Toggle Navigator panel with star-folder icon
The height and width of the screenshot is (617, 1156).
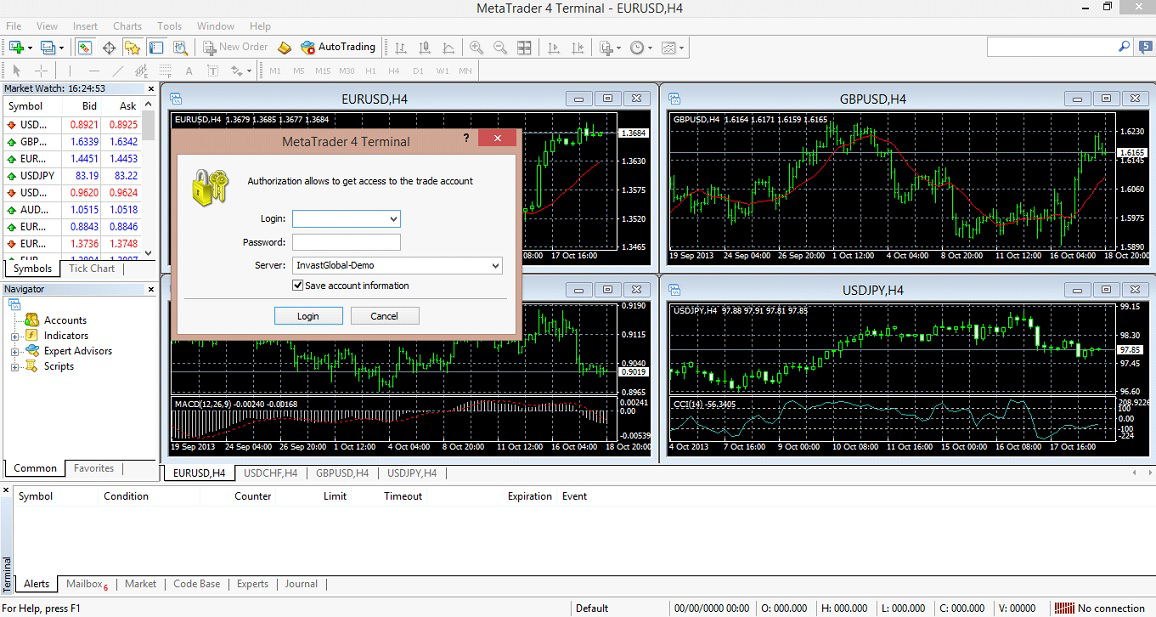tap(133, 47)
